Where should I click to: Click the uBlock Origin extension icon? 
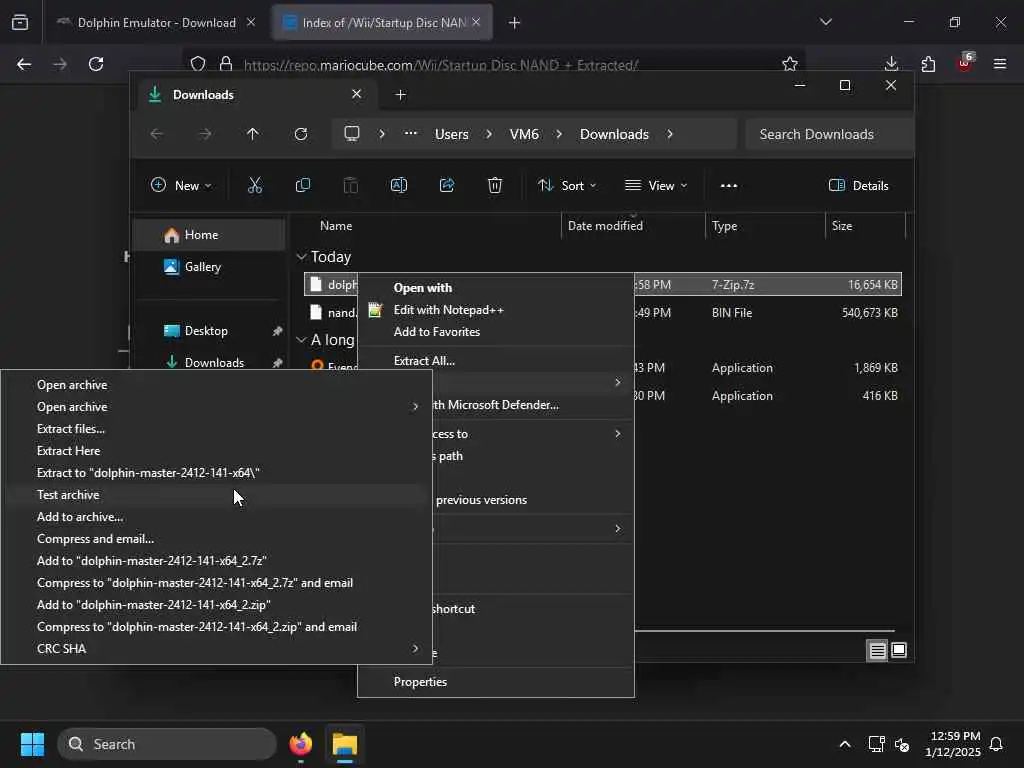[965, 63]
